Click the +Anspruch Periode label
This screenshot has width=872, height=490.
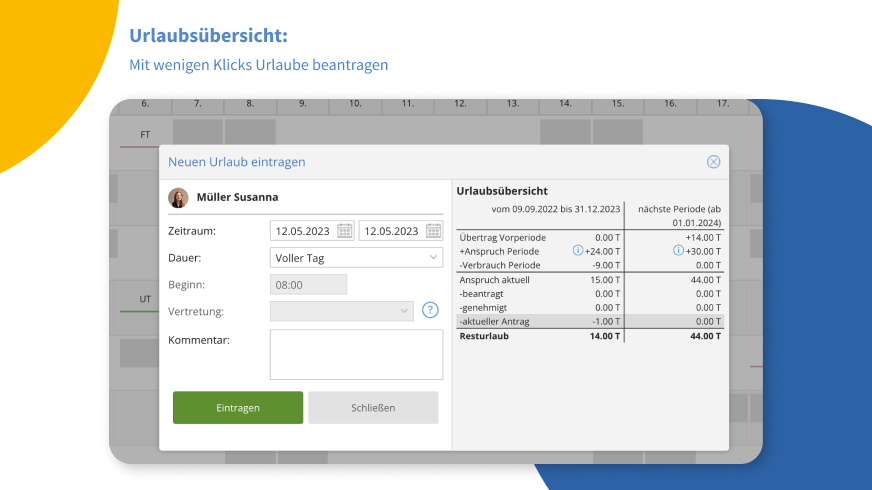[x=499, y=251]
